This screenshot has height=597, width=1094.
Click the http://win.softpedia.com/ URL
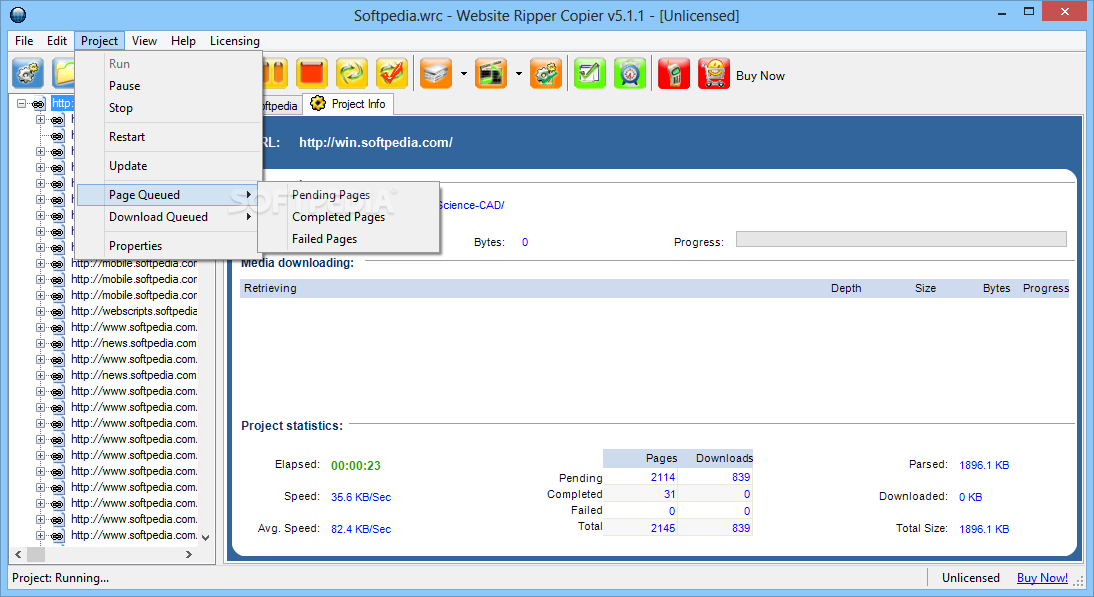point(376,142)
